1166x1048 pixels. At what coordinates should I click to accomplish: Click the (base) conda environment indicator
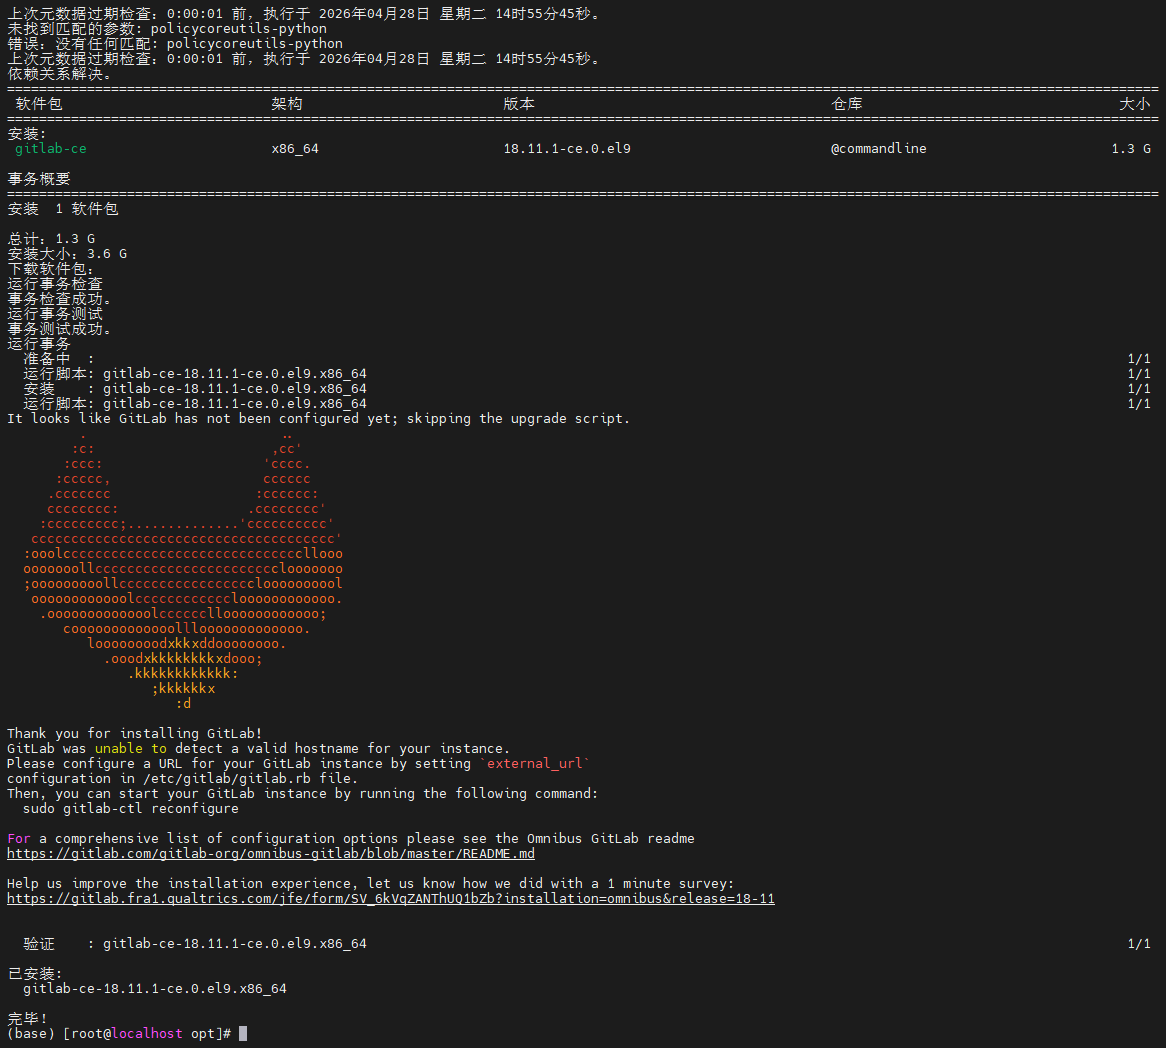30,1034
